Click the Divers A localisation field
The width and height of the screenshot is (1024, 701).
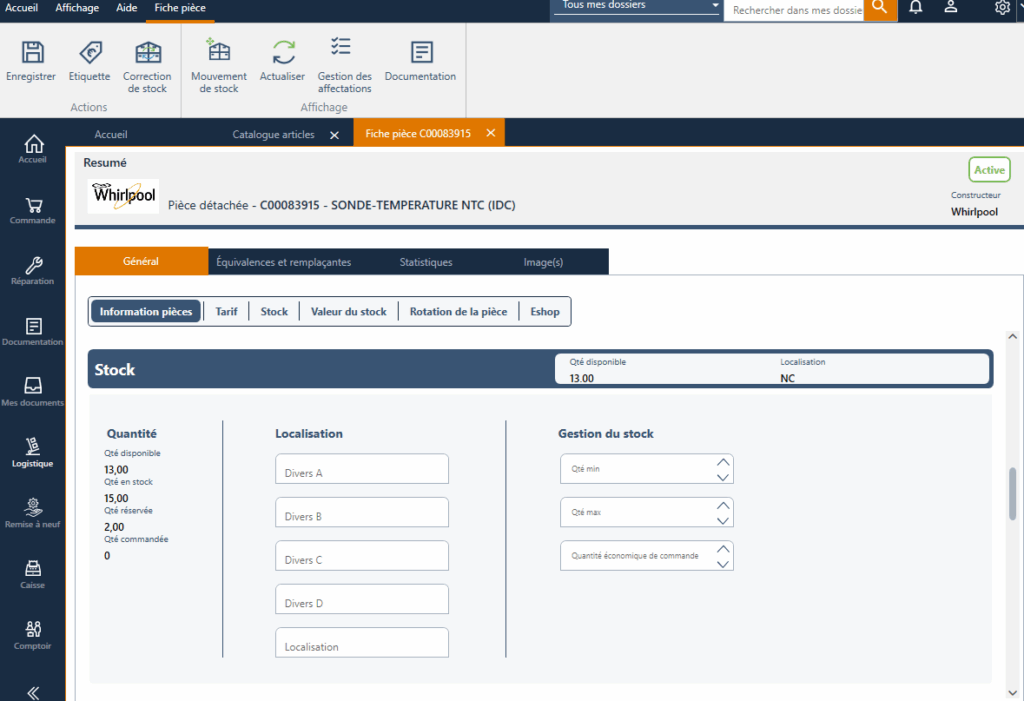(x=361, y=469)
